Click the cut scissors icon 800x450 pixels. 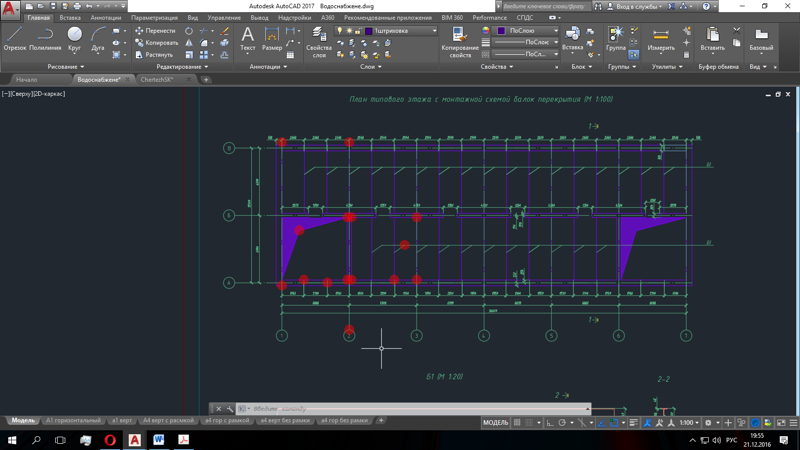point(736,31)
